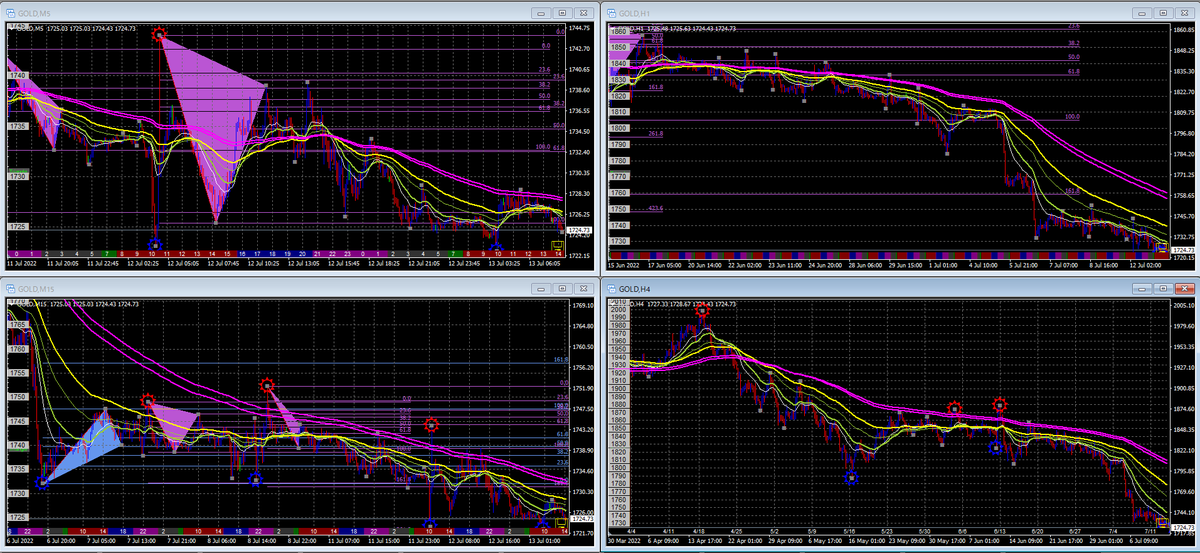Screen dimensions: 1200x553
Task: Click blue 161.8 Fibonacci label in M15 chart
Action: 560,358
